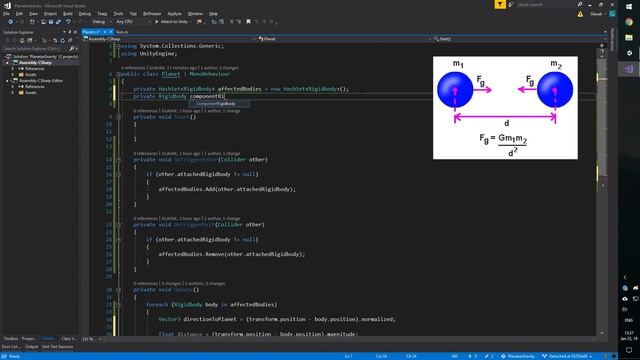Open the signed-in account avatar icon
Viewport: 640px width, 360px height.
[612, 14]
